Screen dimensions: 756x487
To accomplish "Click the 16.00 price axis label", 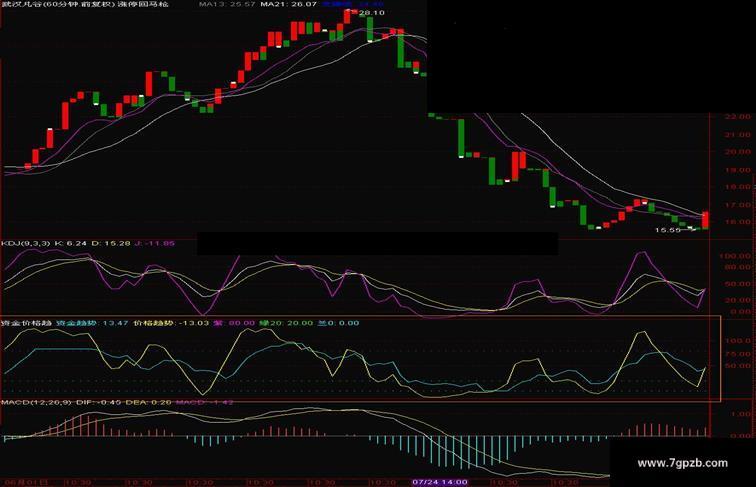I will pos(738,222).
